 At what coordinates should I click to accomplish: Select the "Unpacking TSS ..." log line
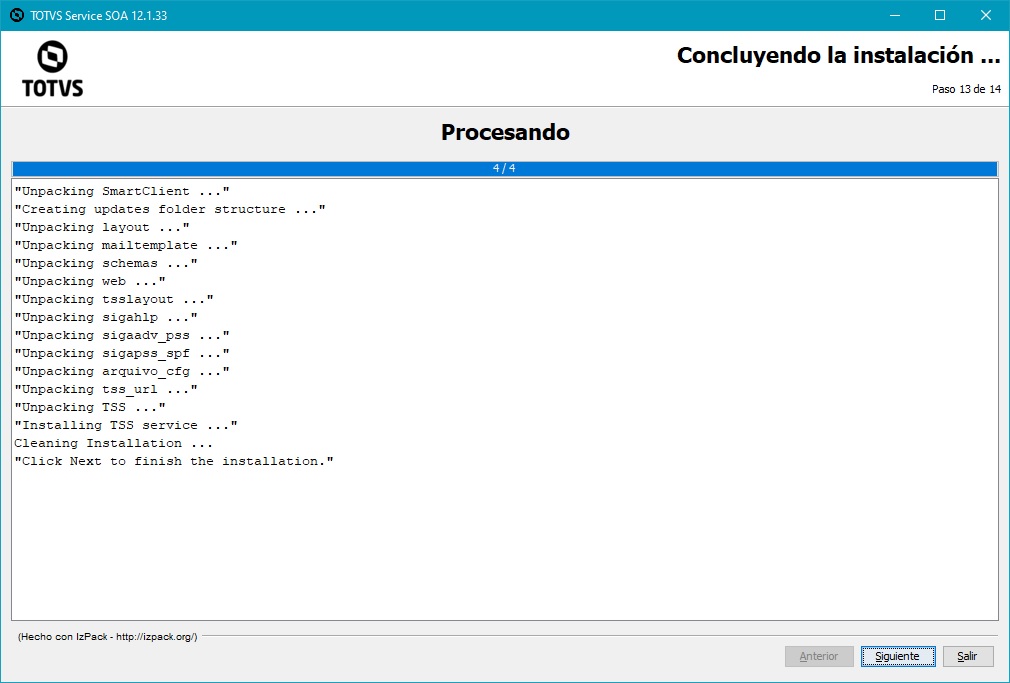click(90, 408)
